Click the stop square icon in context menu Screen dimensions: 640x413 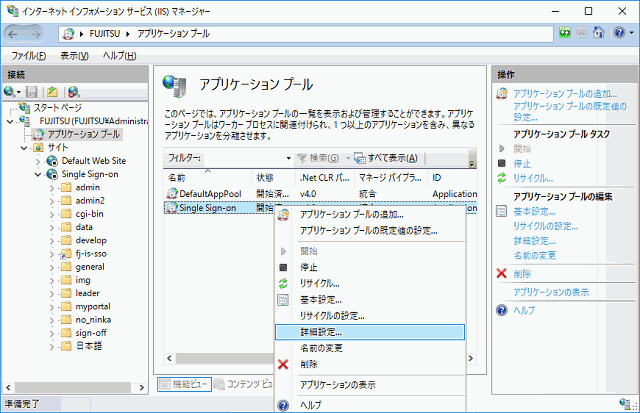click(283, 267)
